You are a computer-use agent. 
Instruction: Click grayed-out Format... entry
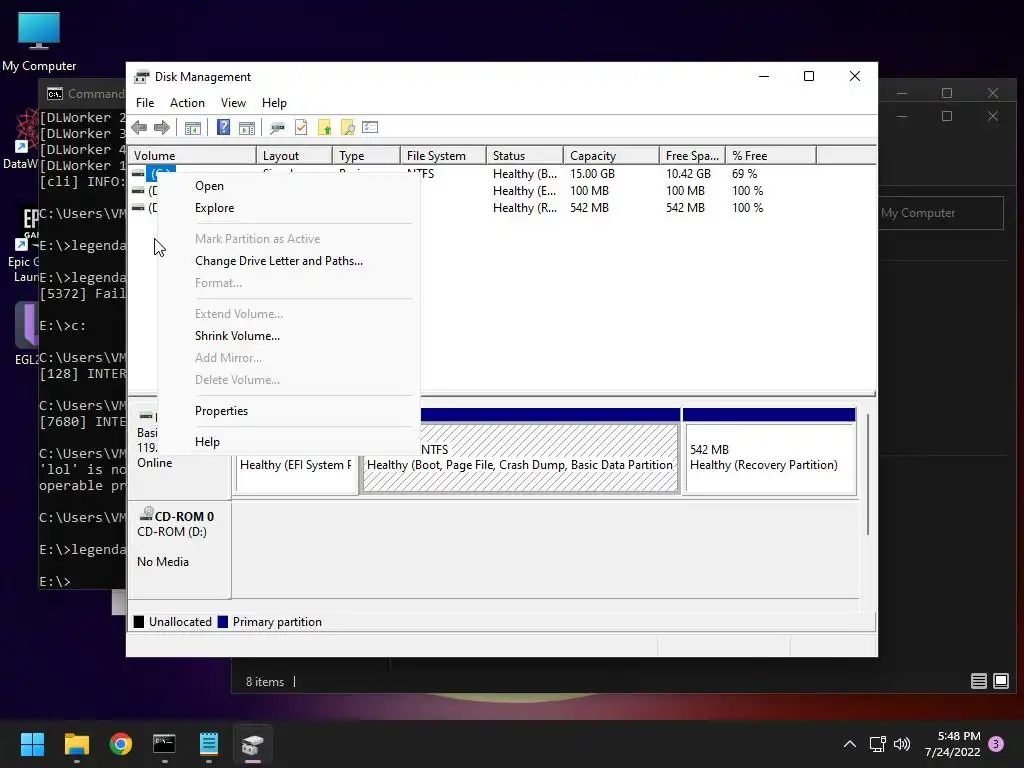coord(288,283)
